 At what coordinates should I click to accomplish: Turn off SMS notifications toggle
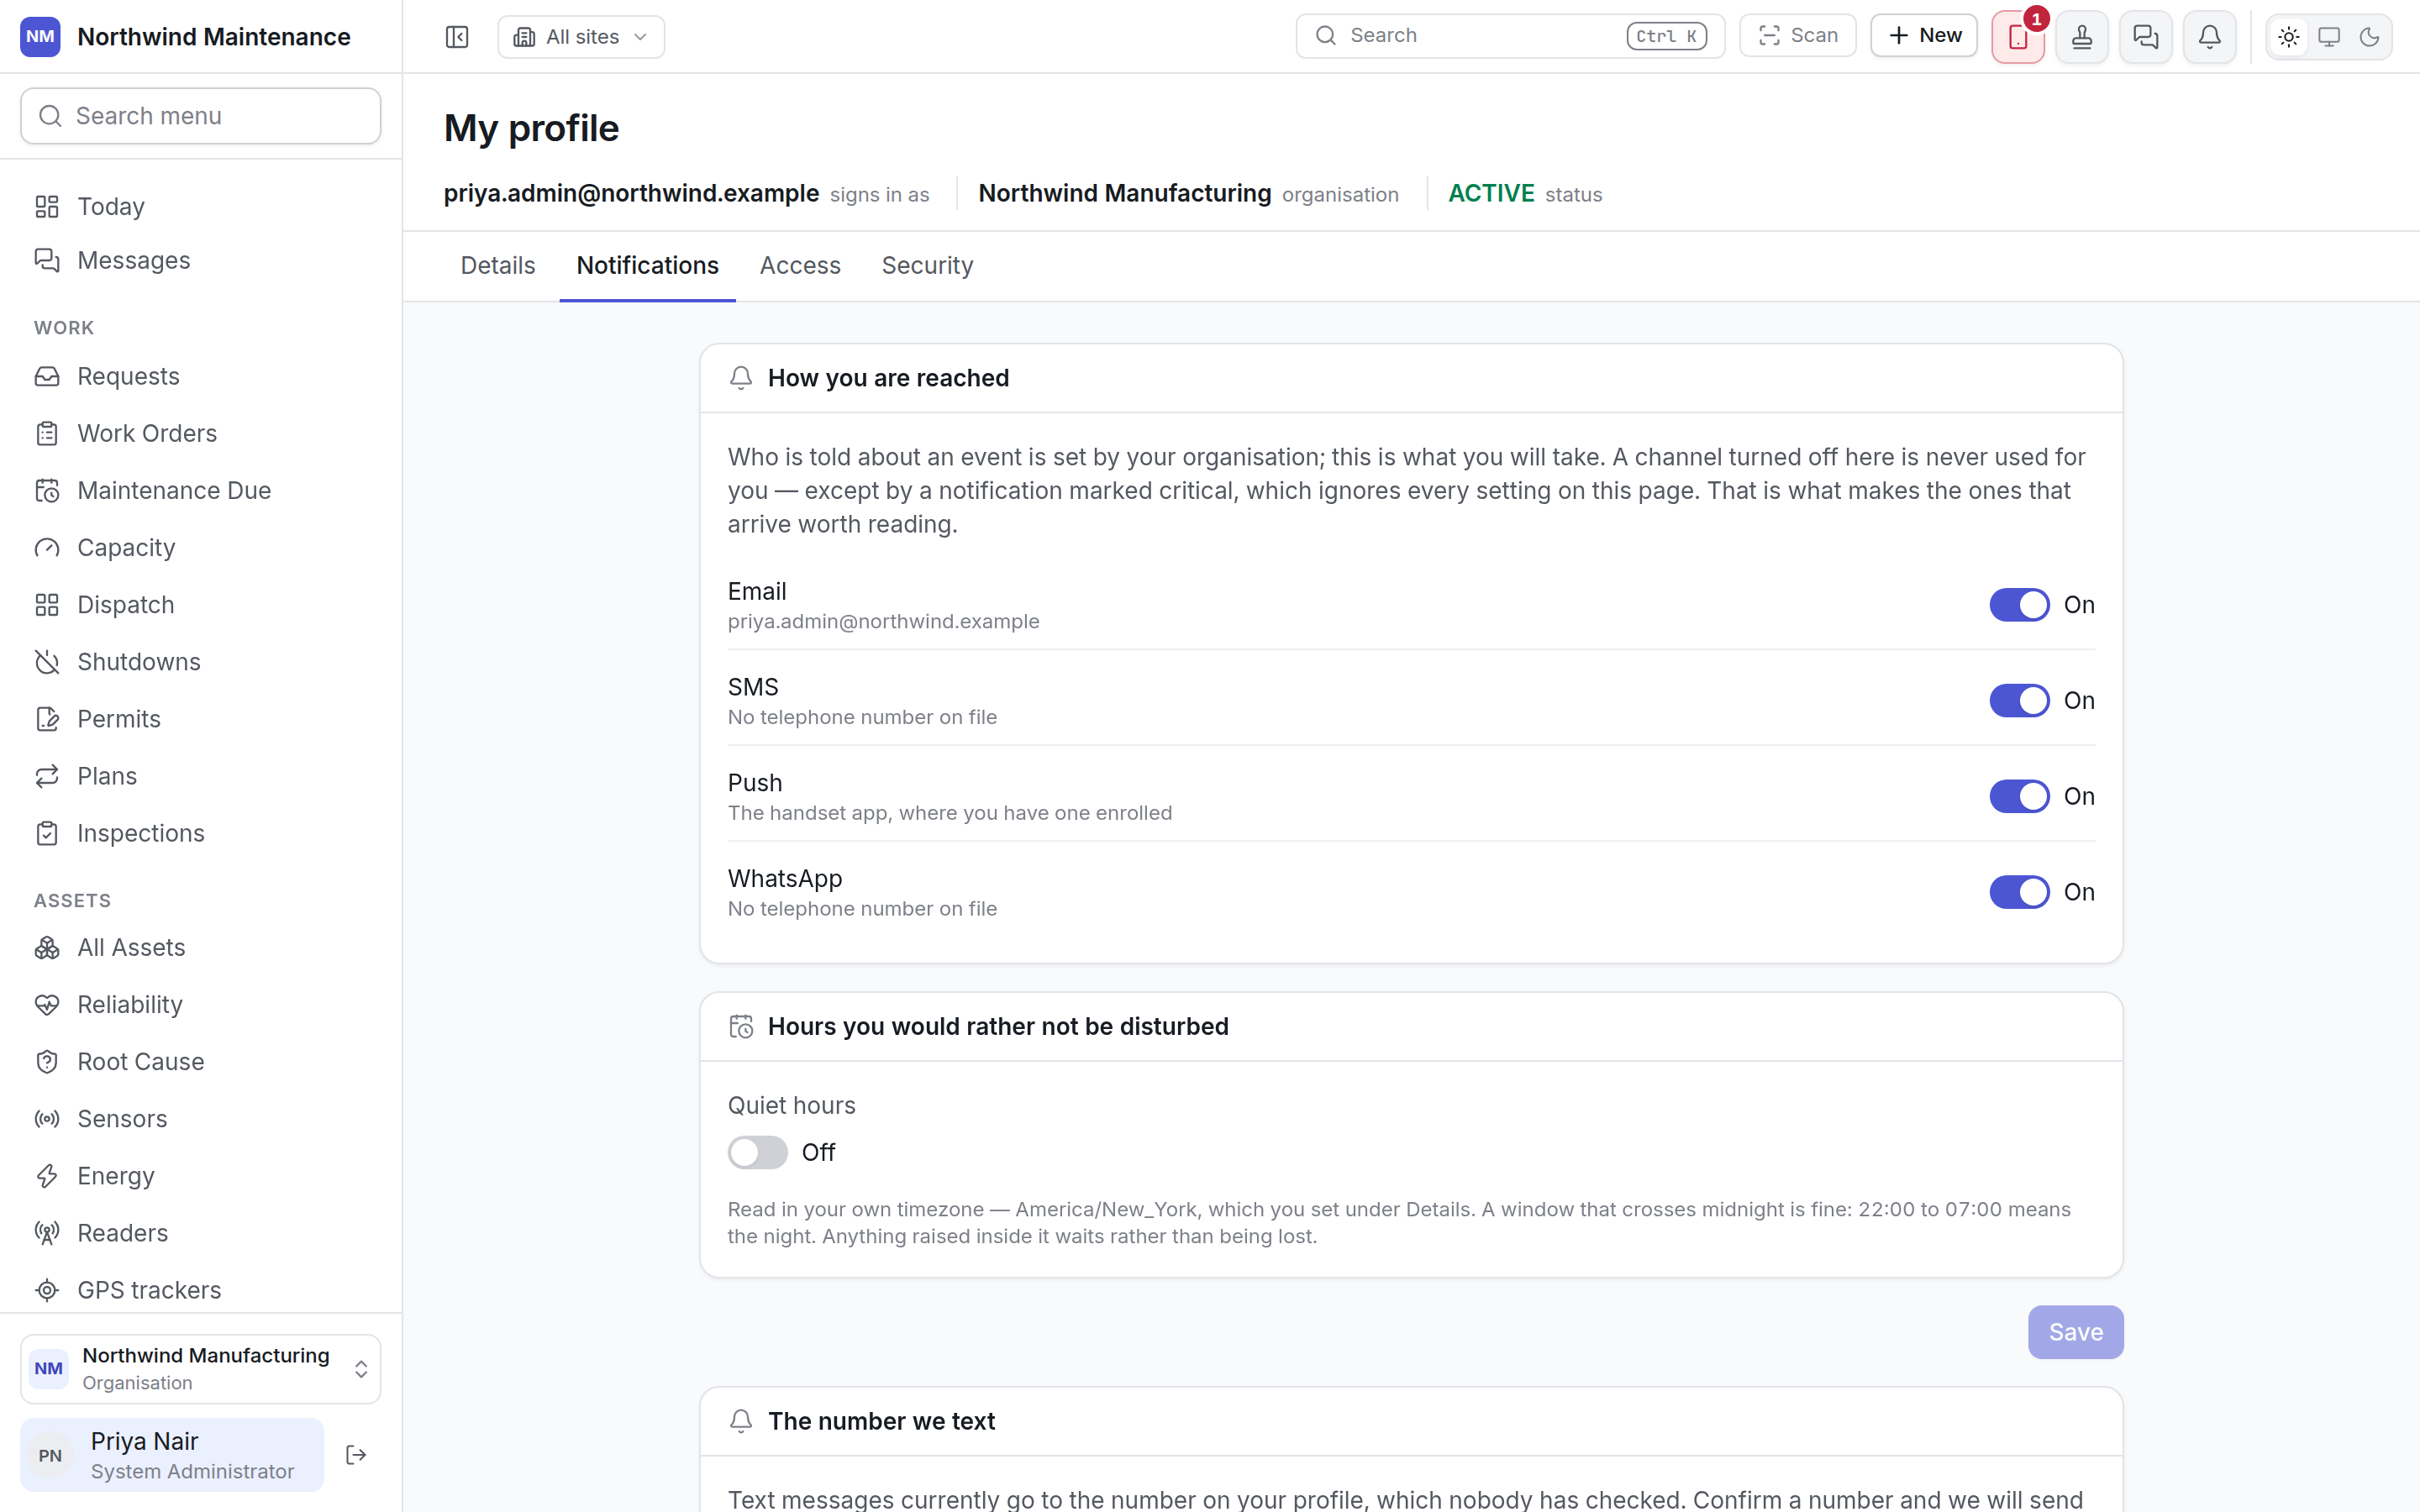click(x=2019, y=701)
